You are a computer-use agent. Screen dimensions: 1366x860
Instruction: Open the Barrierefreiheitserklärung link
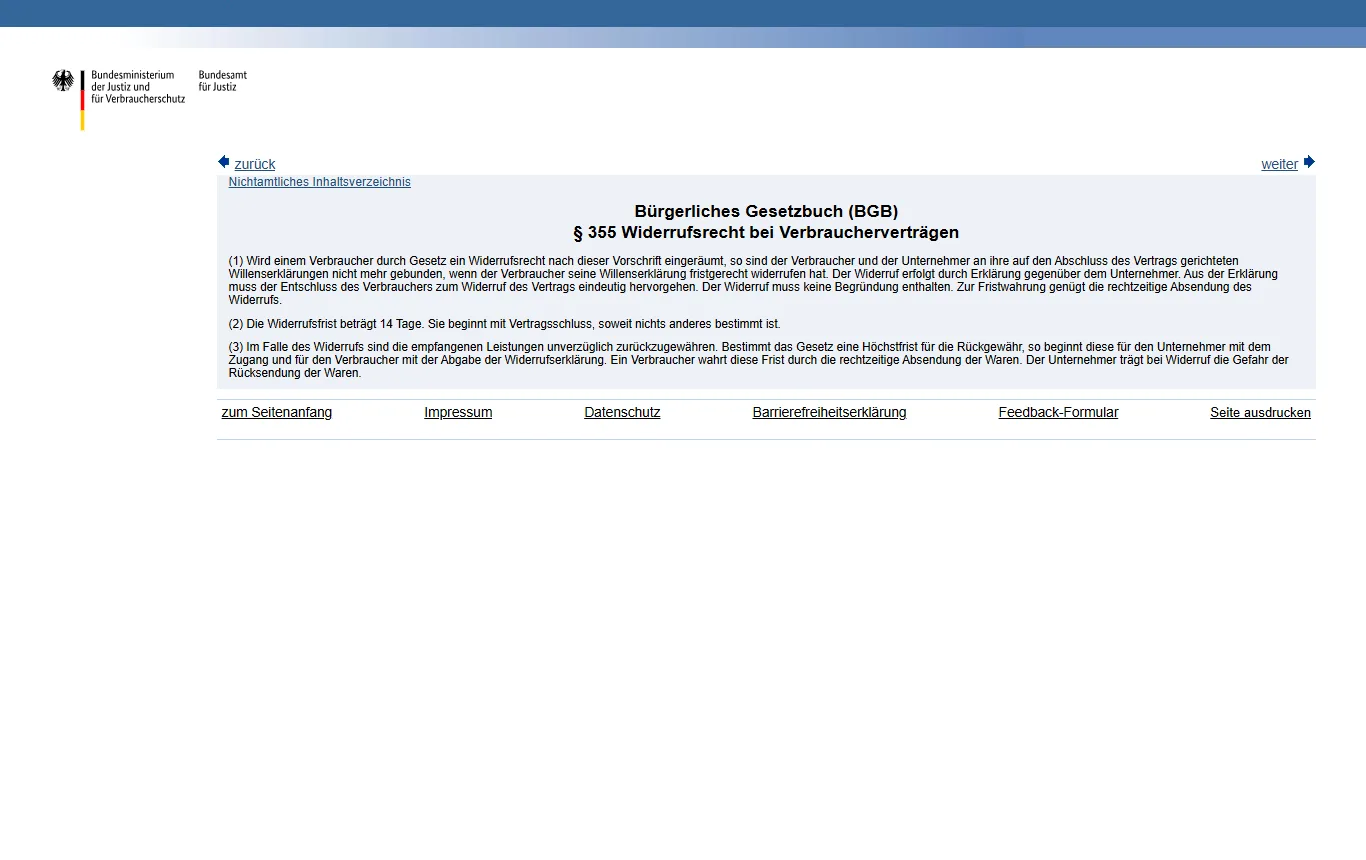click(829, 412)
